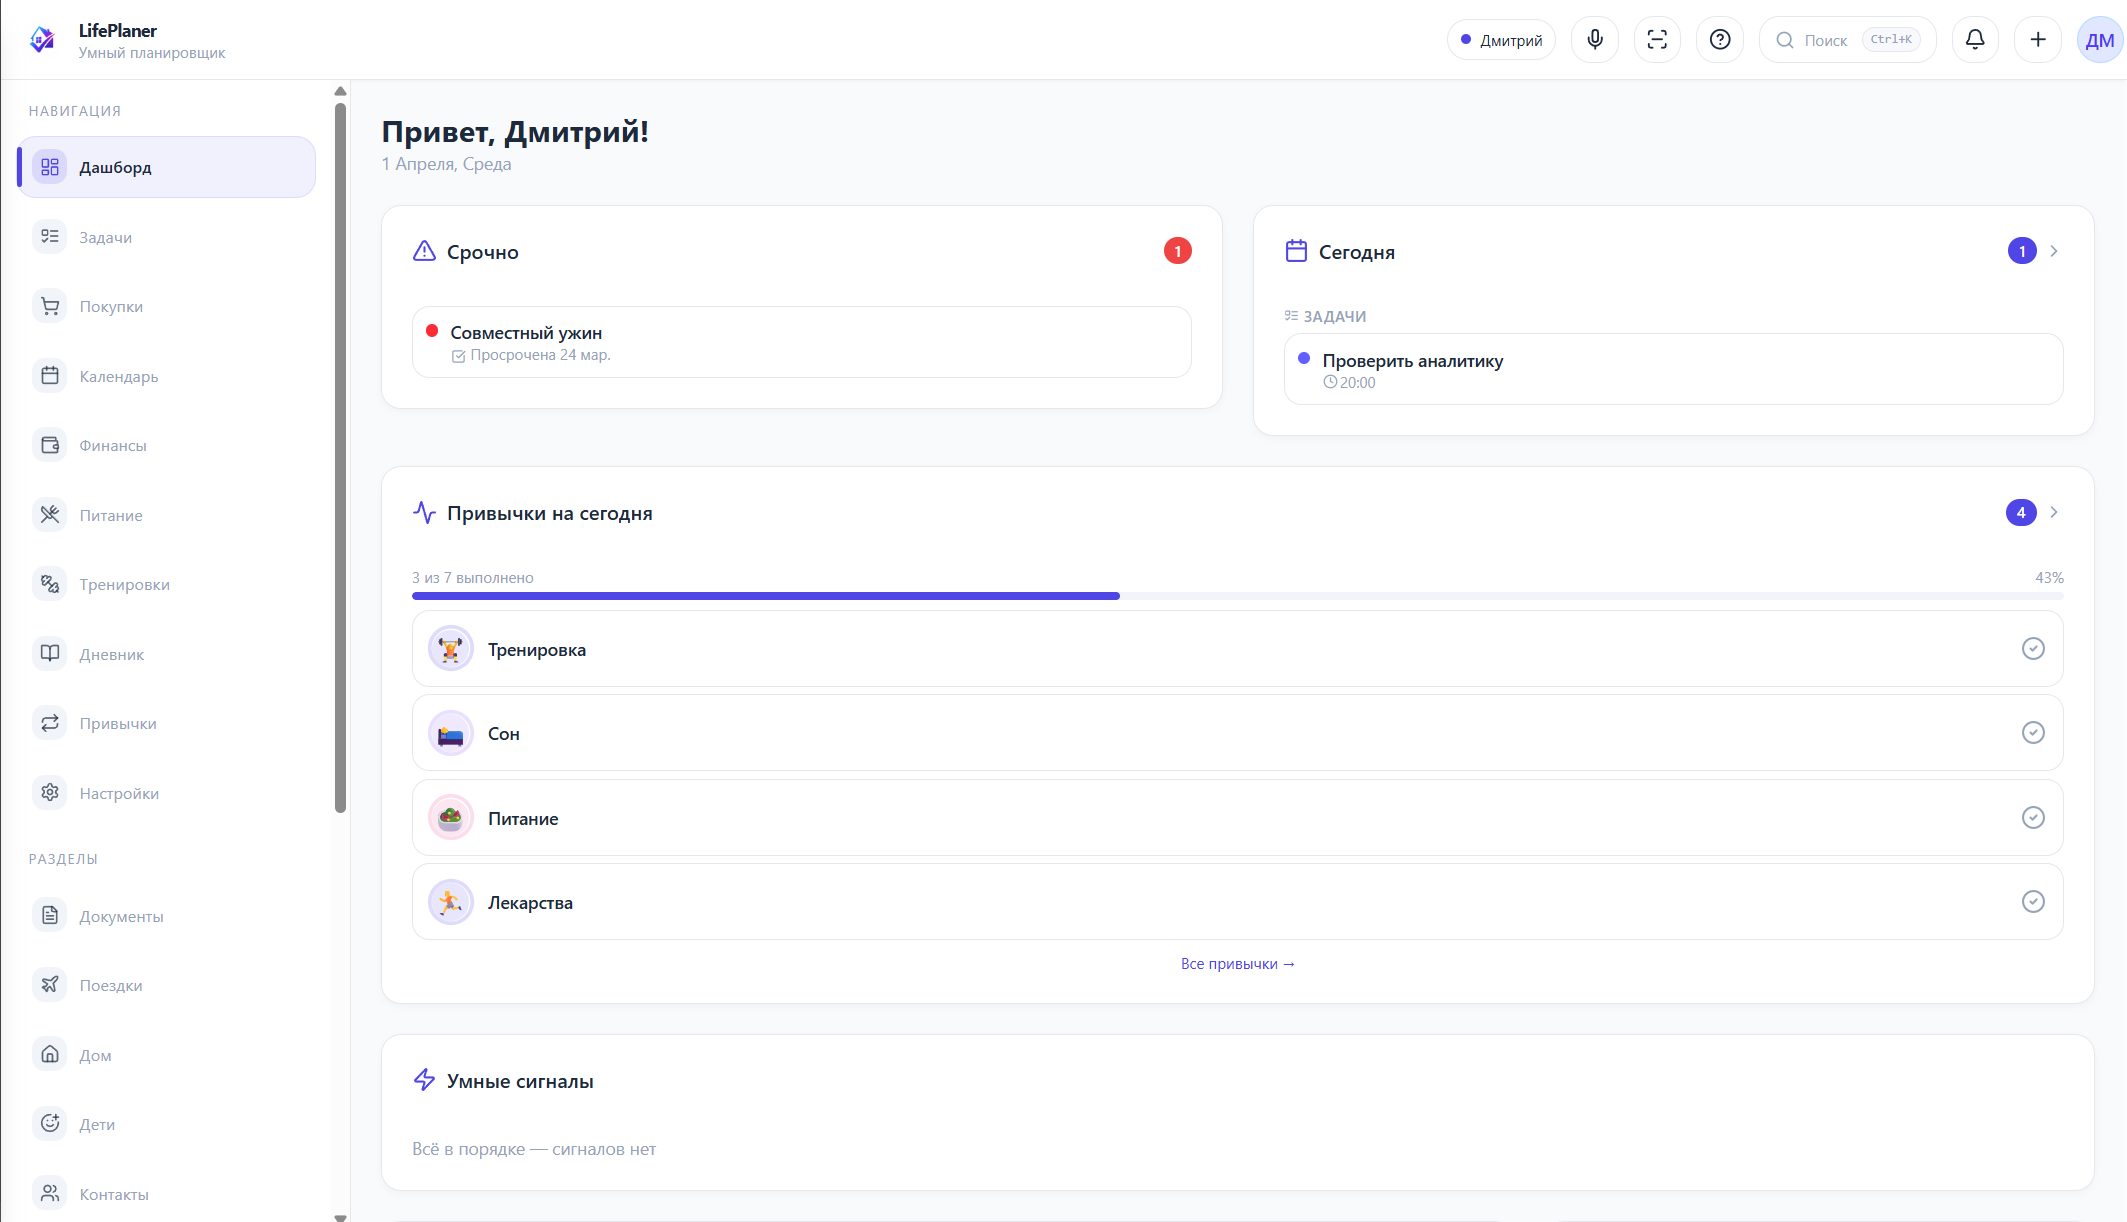Mark Тренировка habit as done
2127x1222 pixels.
[x=2032, y=649]
